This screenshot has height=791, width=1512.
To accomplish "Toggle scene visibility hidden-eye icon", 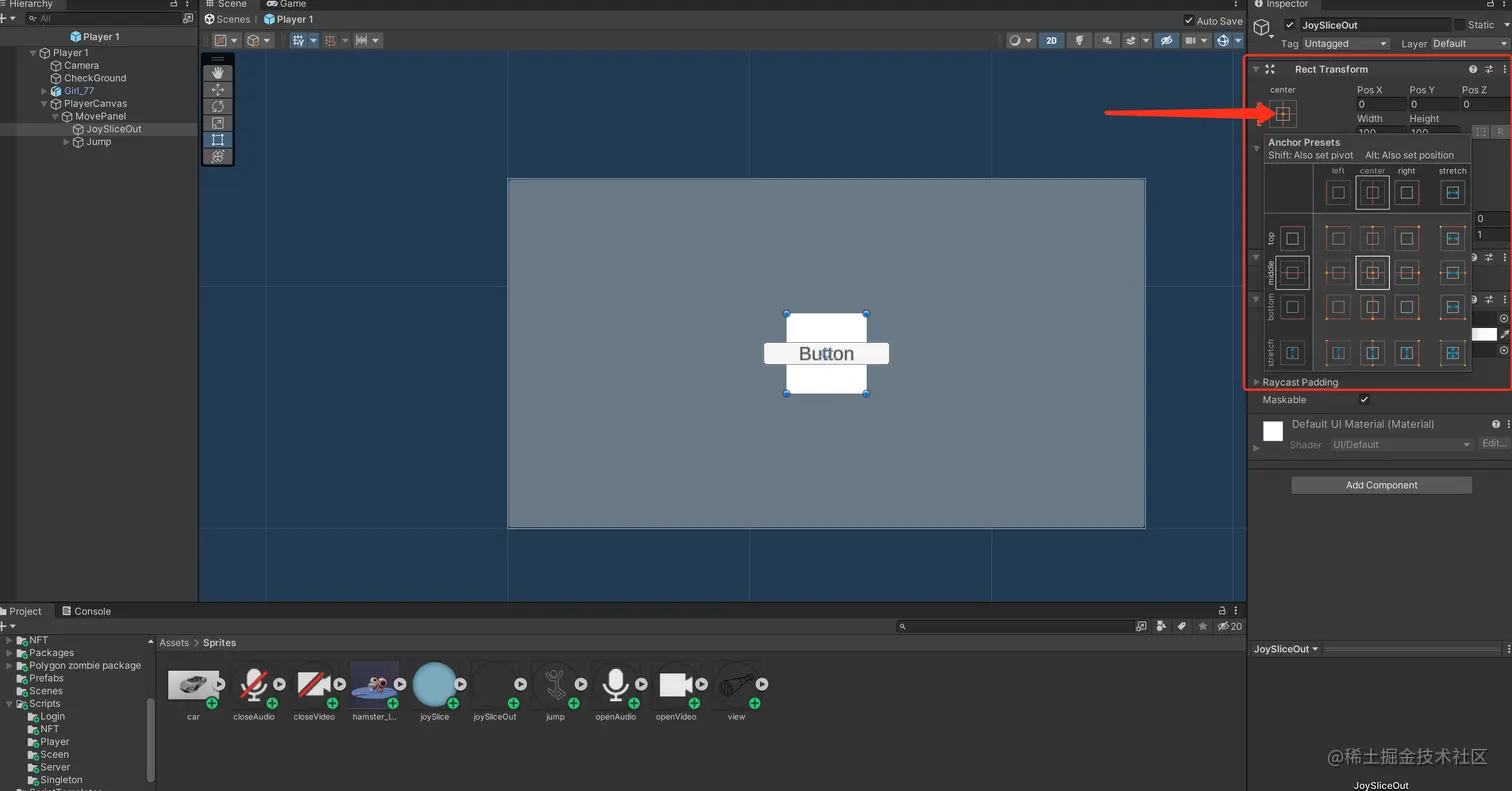I will (x=1165, y=41).
